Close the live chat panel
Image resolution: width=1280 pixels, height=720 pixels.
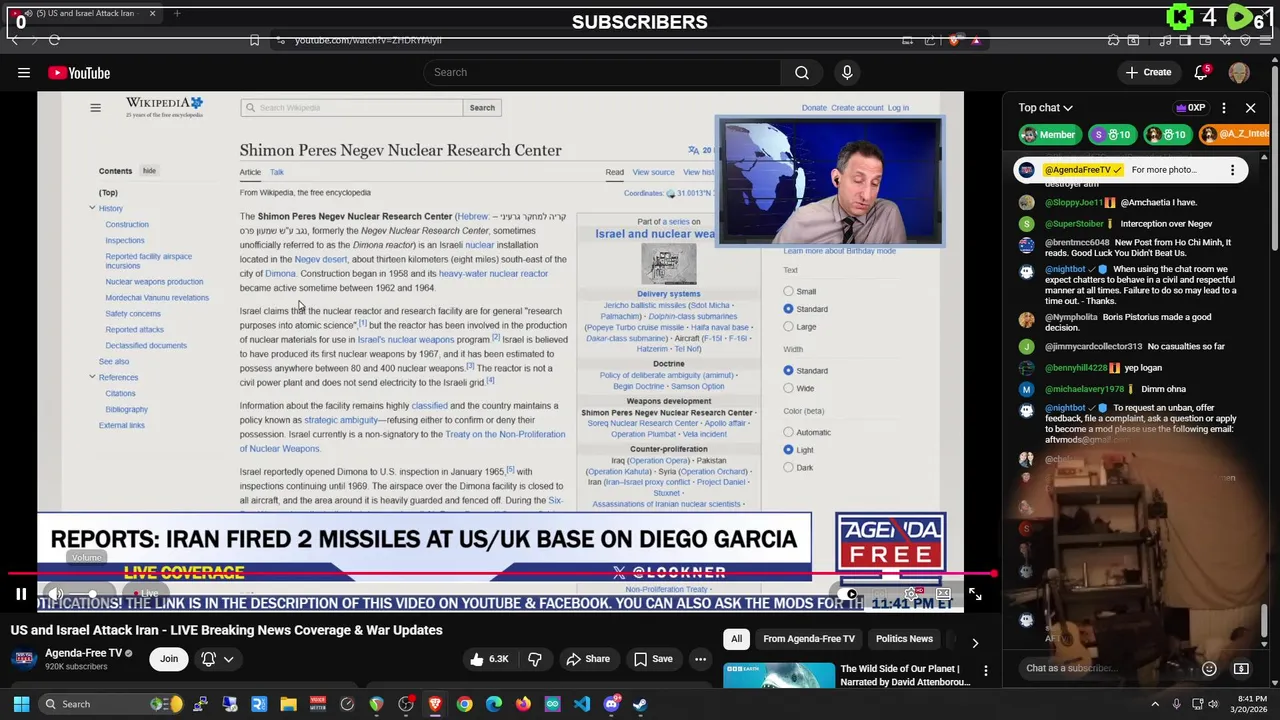(x=1250, y=108)
